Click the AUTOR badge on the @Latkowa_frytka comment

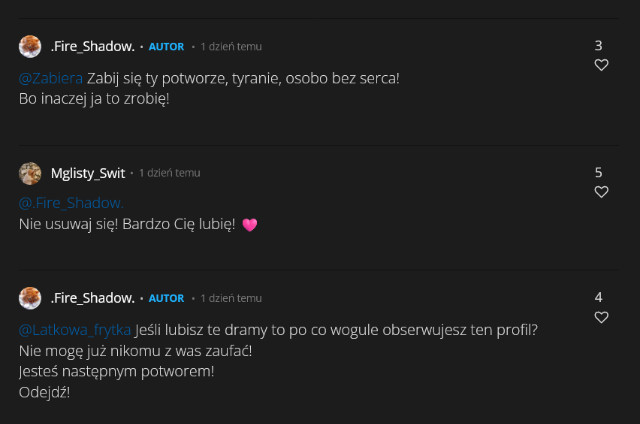166,299
